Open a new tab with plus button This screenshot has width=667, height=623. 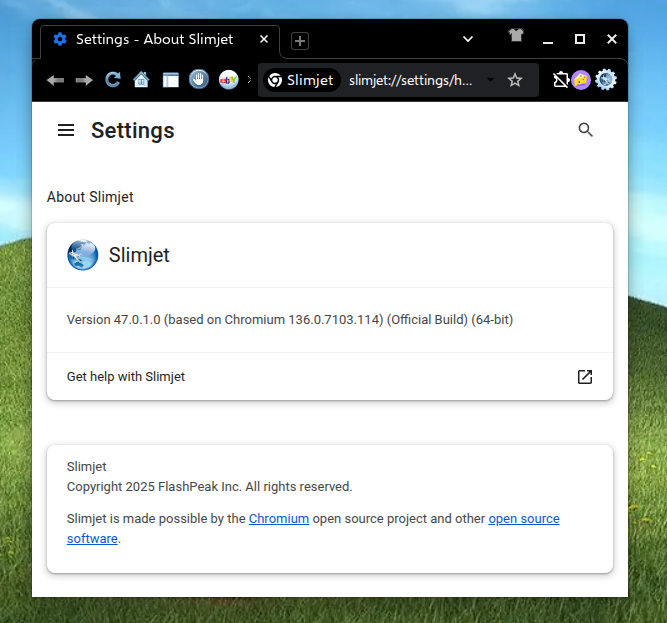point(300,41)
